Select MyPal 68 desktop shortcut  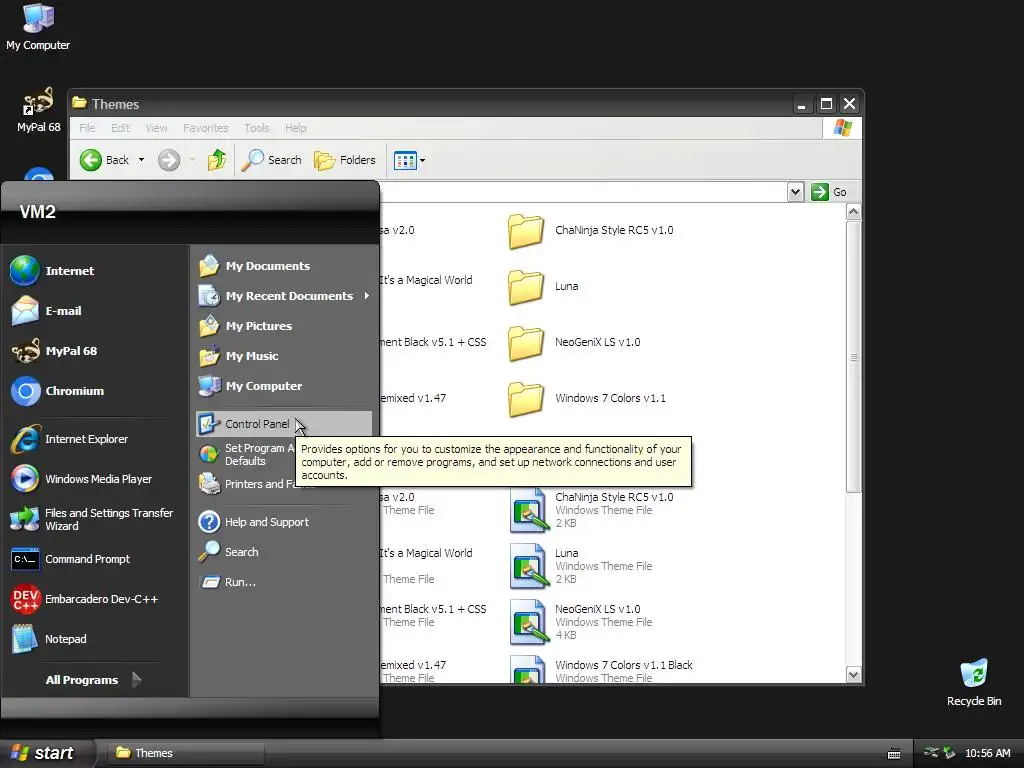[x=38, y=110]
